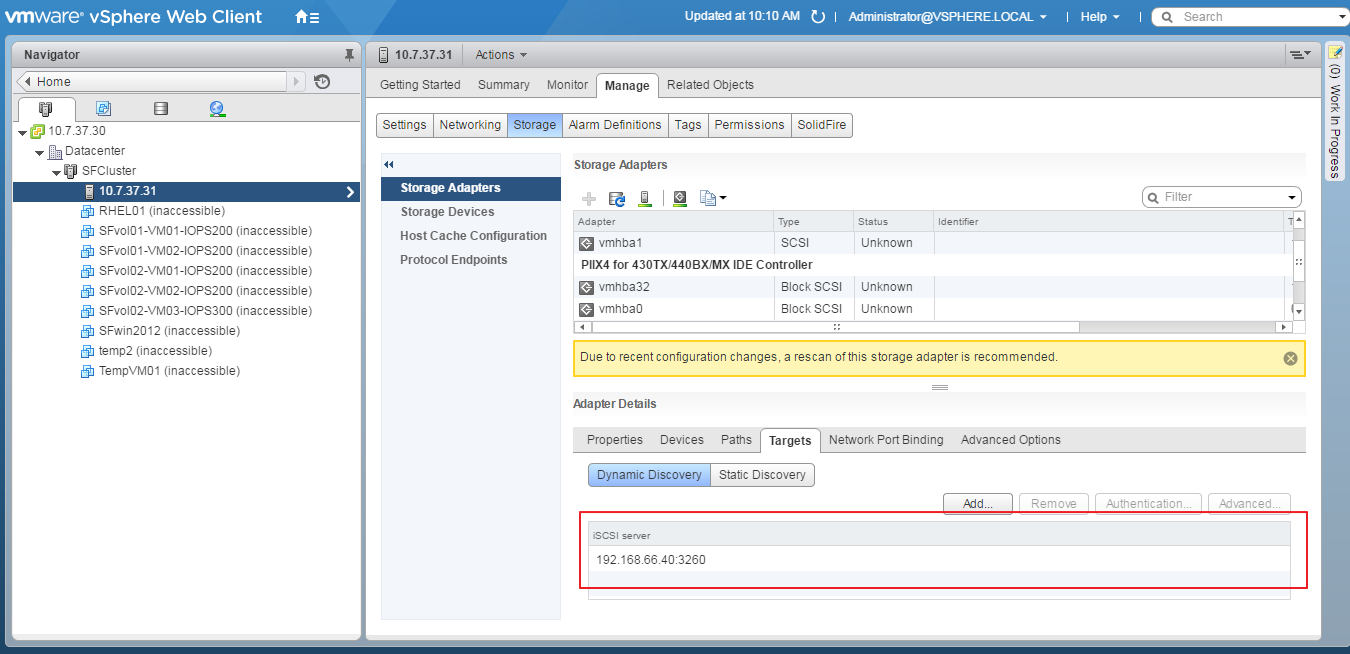Select Static Discovery toggle button
The width and height of the screenshot is (1350, 654).
[x=762, y=475]
